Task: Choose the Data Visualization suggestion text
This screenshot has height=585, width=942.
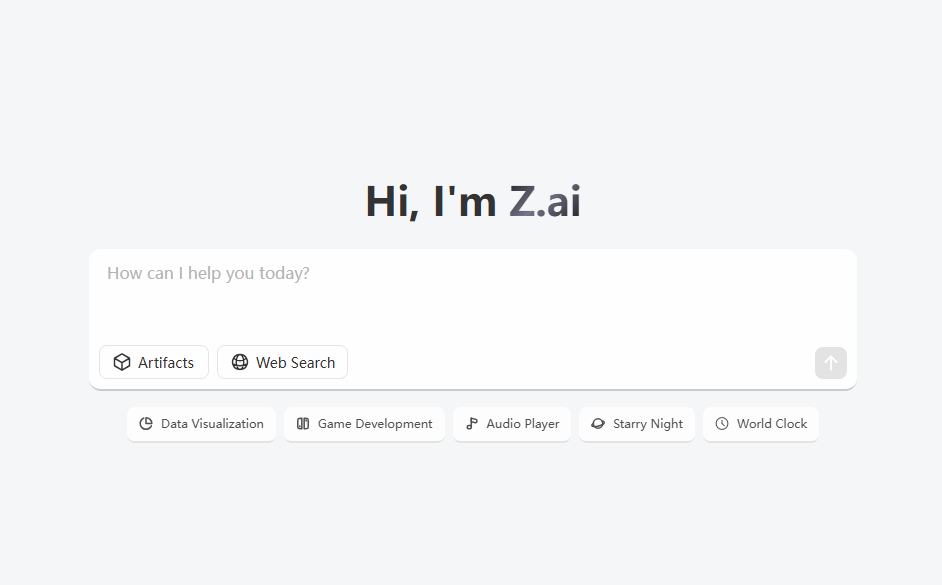Action: pos(212,424)
